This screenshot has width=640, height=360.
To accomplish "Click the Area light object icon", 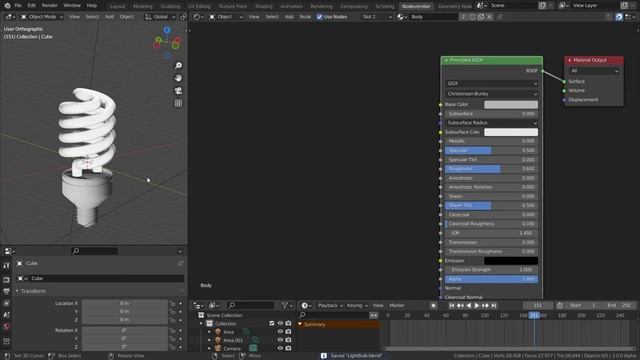I will (x=218, y=332).
